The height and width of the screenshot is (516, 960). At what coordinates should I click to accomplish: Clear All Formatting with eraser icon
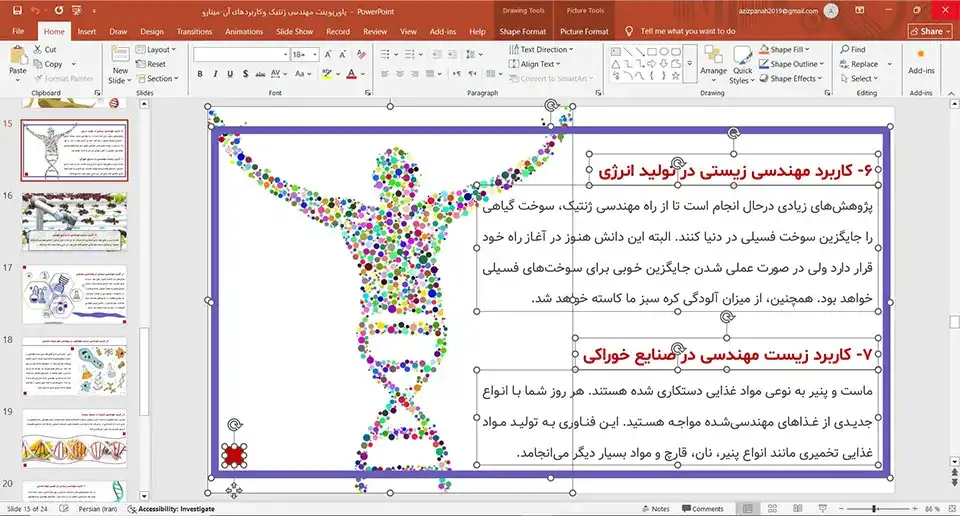point(361,54)
